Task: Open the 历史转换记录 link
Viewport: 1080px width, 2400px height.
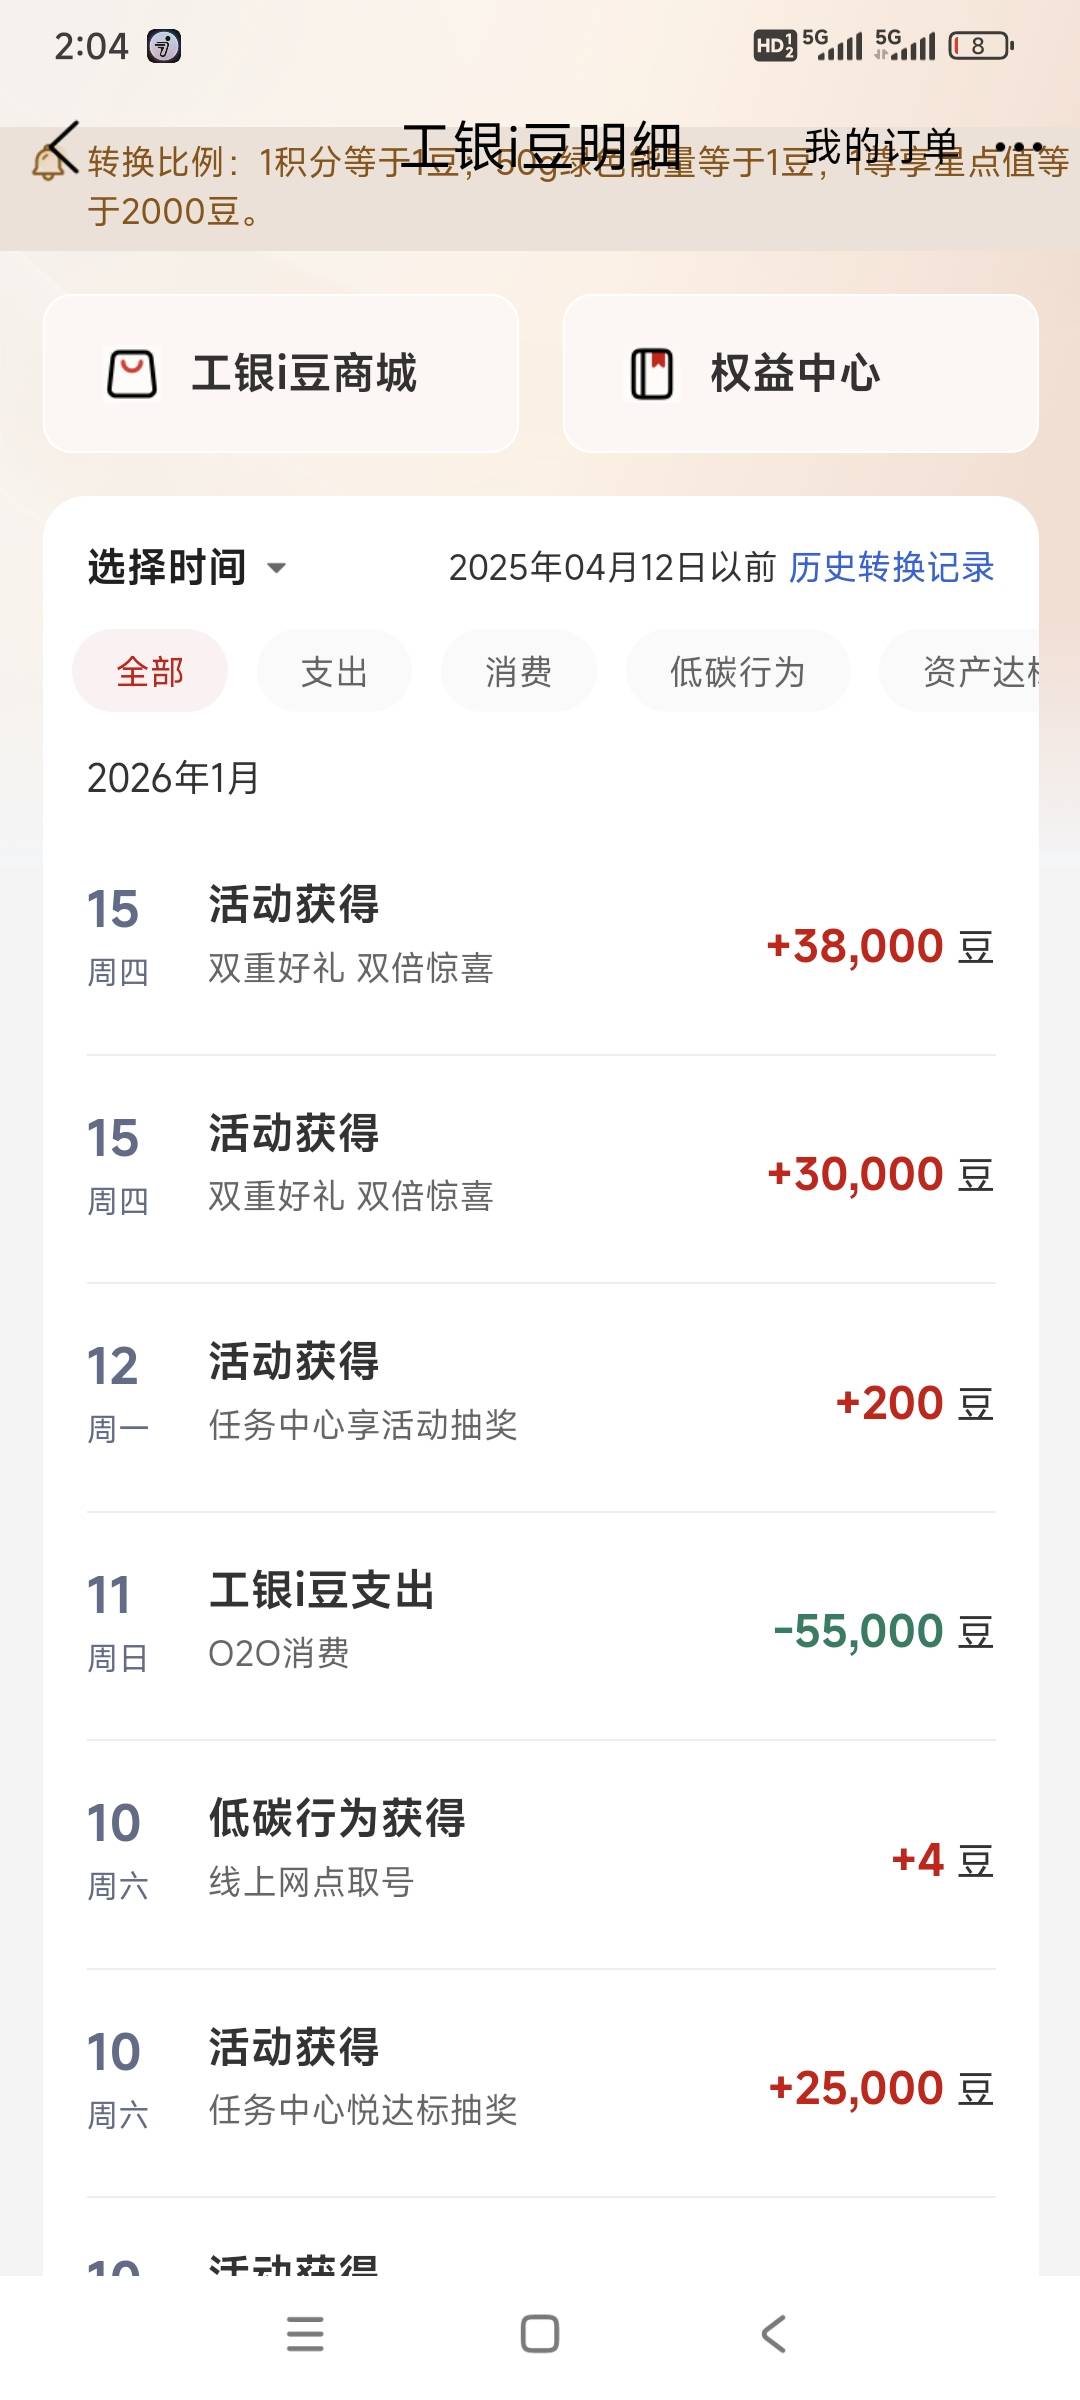Action: [892, 568]
